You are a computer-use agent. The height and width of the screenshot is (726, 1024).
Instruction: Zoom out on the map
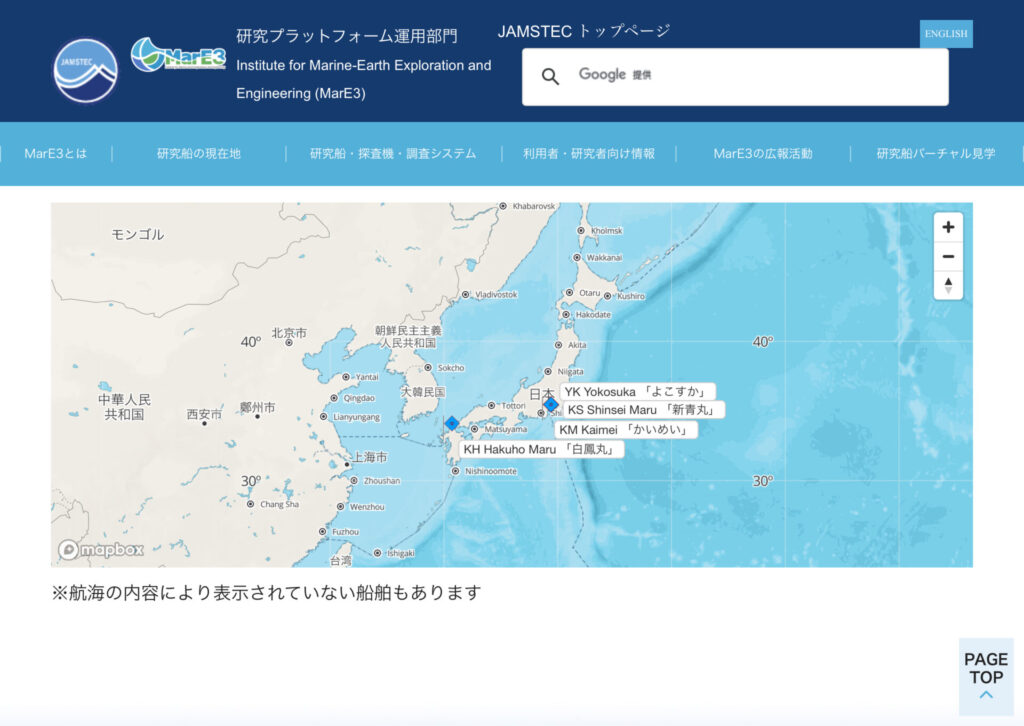pyautogui.click(x=948, y=257)
